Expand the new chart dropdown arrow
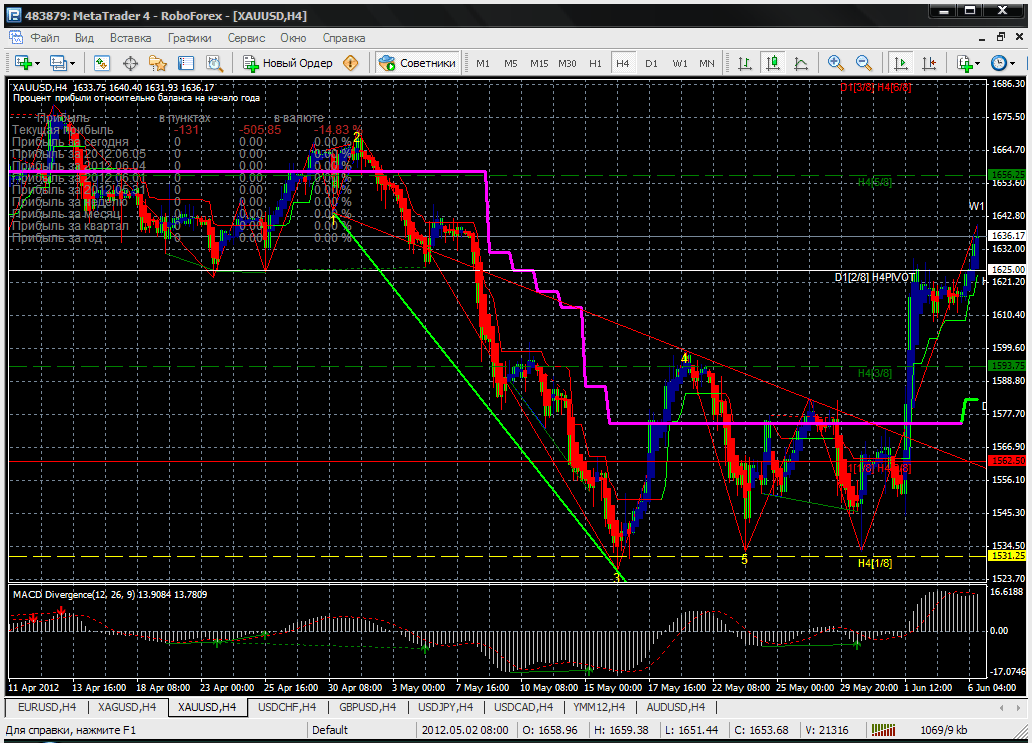The width and height of the screenshot is (1032, 743). [x=37, y=63]
